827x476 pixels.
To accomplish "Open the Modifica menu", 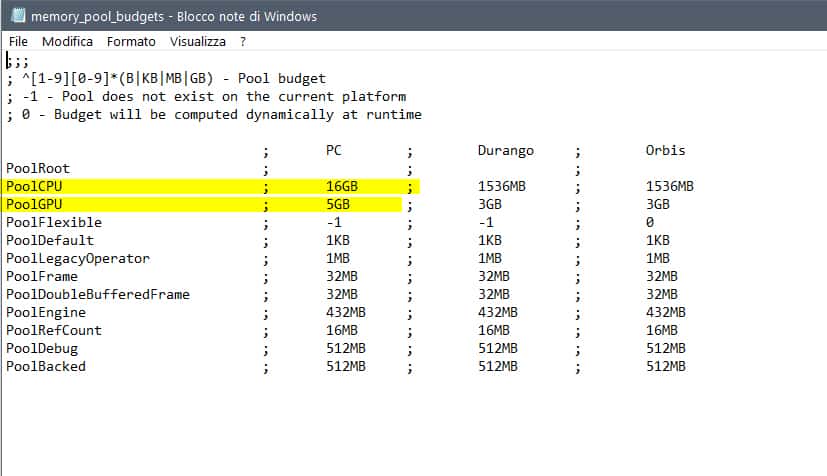I will click(x=67, y=41).
